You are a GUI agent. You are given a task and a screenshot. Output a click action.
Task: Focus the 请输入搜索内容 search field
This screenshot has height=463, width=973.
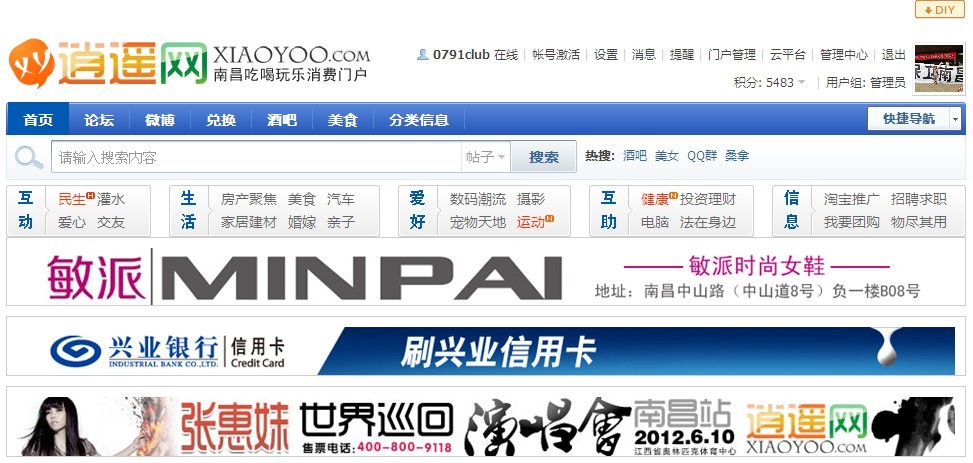(256, 157)
